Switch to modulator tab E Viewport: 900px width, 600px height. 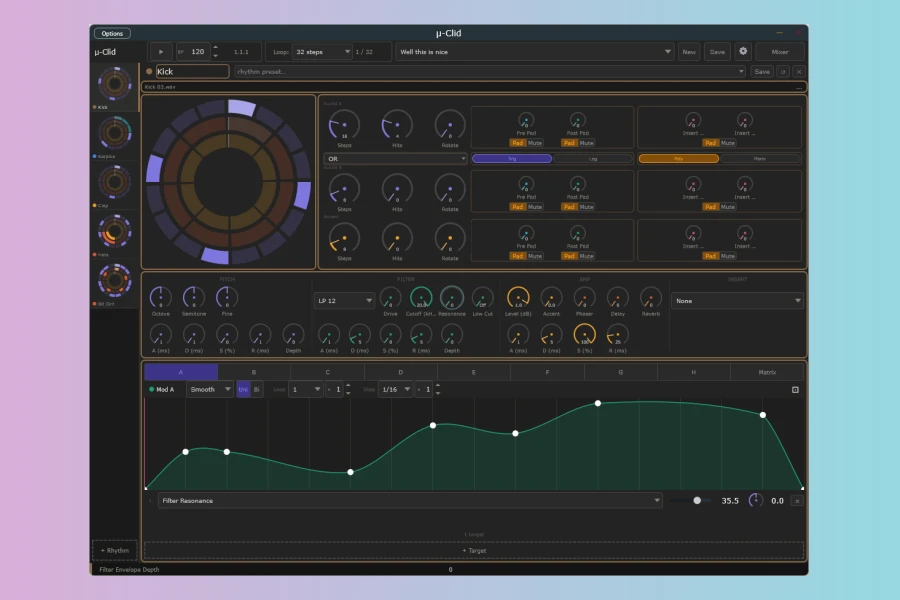474,372
